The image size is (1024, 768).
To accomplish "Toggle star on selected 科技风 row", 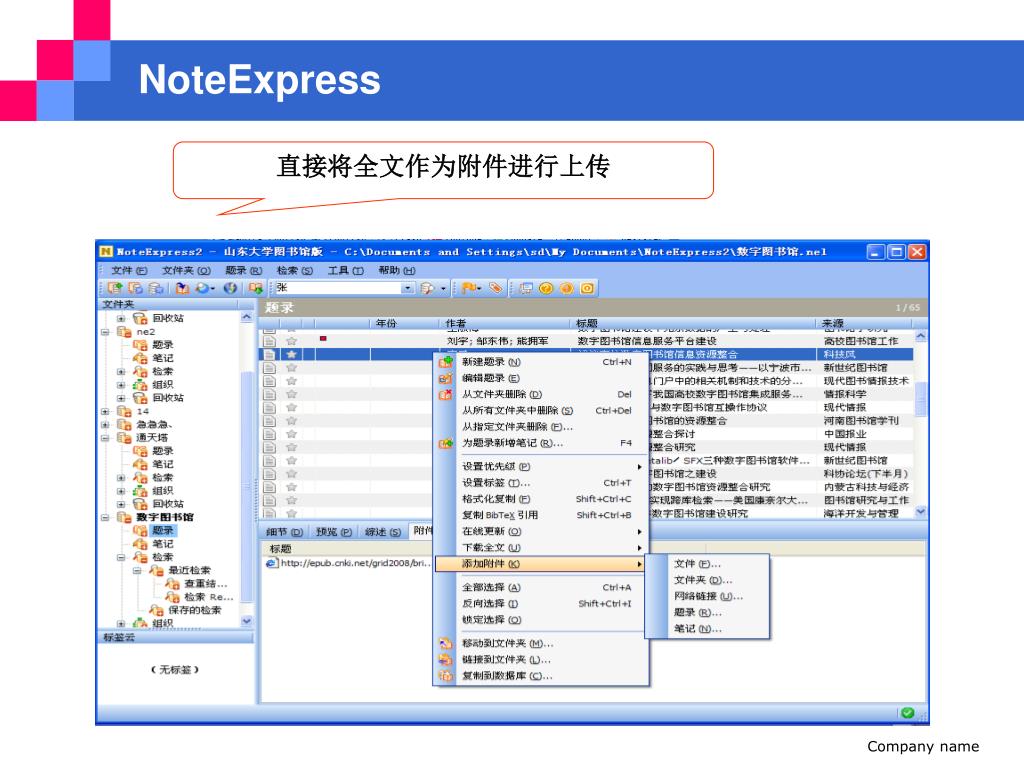I will coord(291,354).
